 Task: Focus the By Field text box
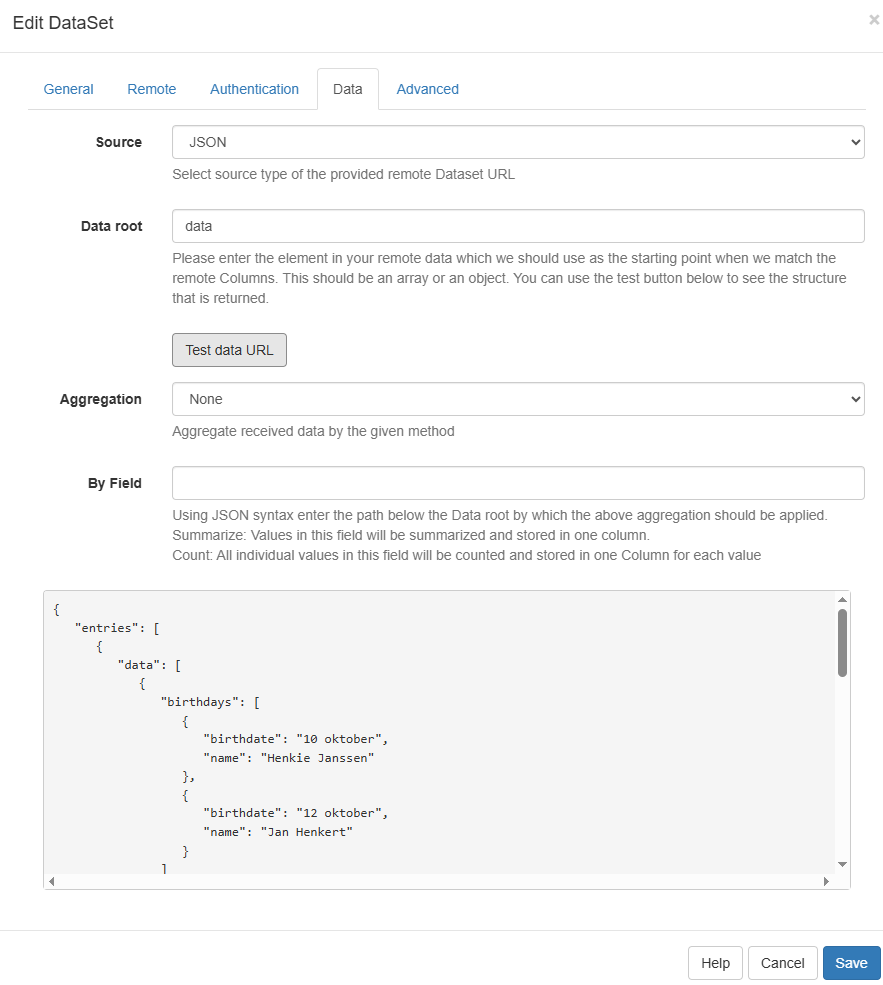click(x=517, y=483)
